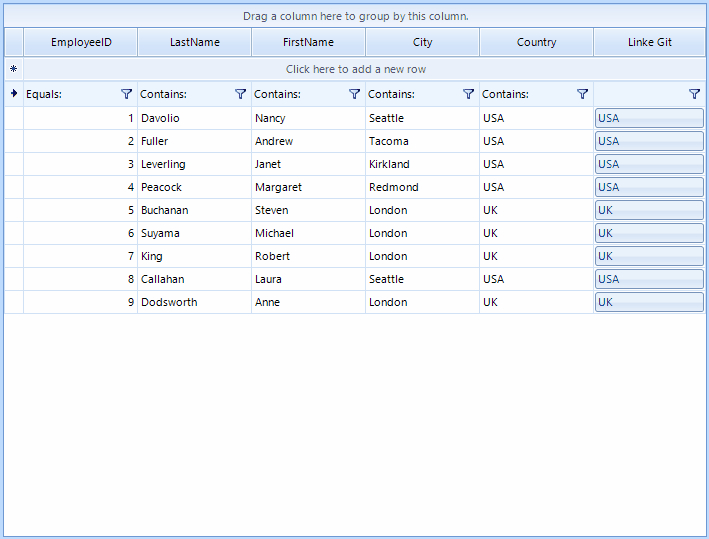Screen dimensions: 709x539
Task: Click the new row asterisk indicator
Action: 14,69
